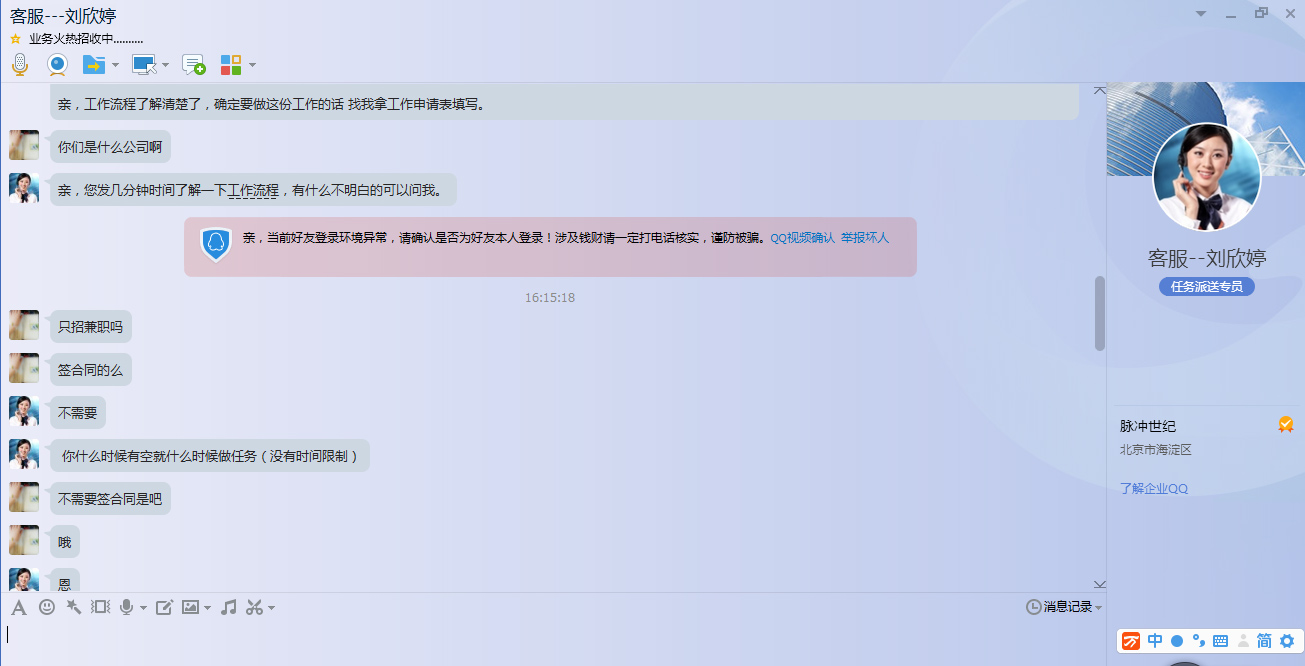Click the chat scrollbar thumb
This screenshot has height=666, width=1305.
coord(1100,313)
